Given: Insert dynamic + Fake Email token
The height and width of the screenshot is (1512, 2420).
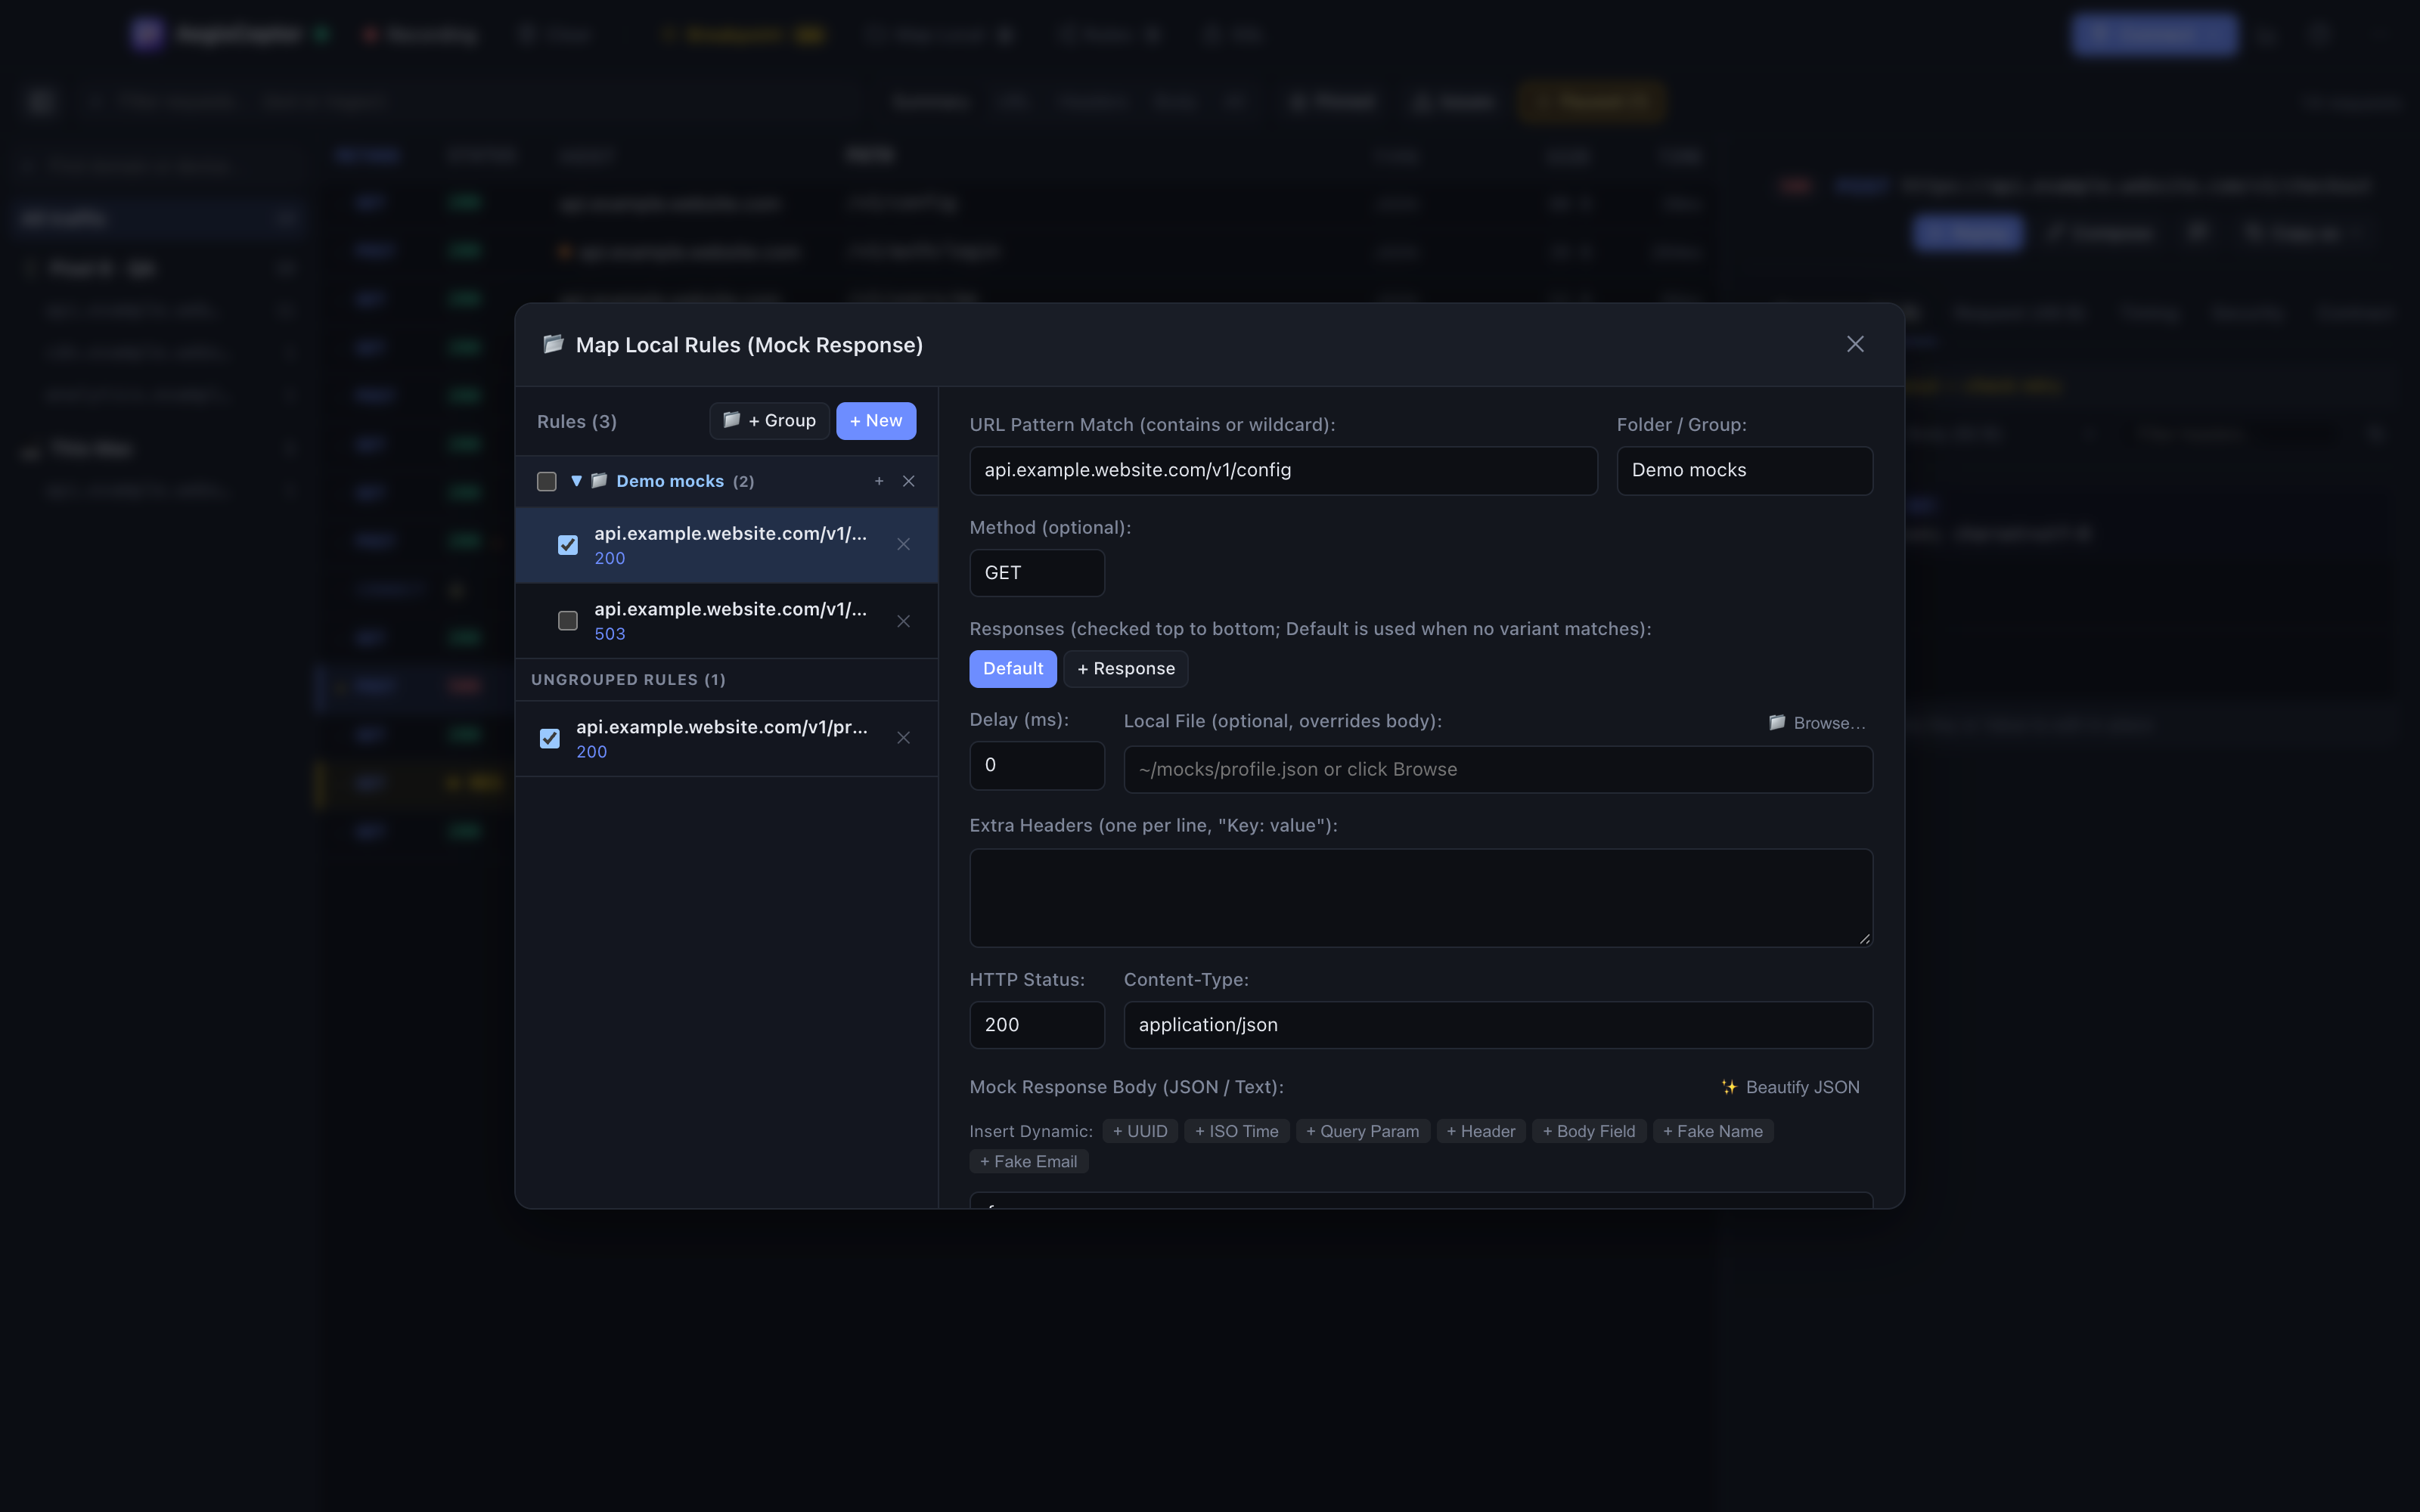Looking at the screenshot, I should click(1029, 1161).
